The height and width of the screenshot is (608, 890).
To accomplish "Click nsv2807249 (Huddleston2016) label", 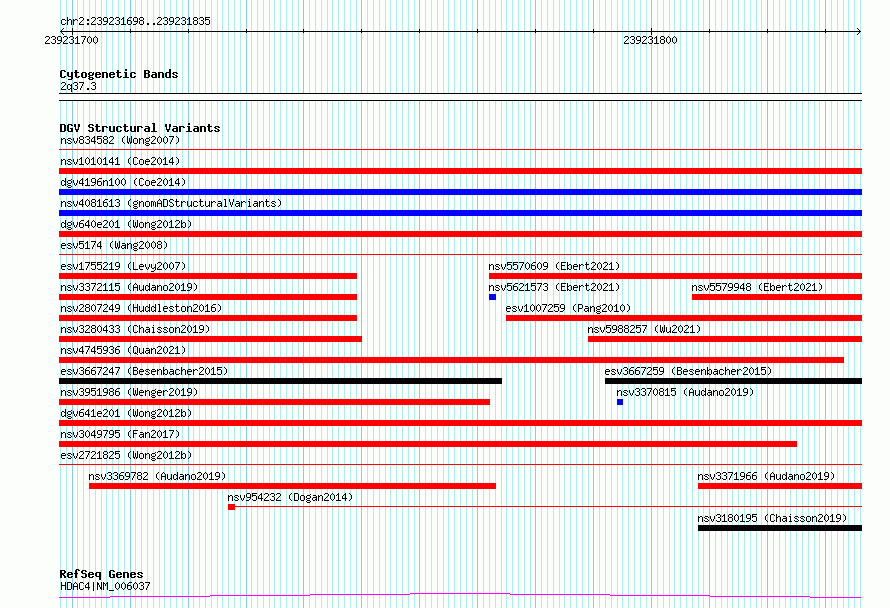I will (141, 308).
